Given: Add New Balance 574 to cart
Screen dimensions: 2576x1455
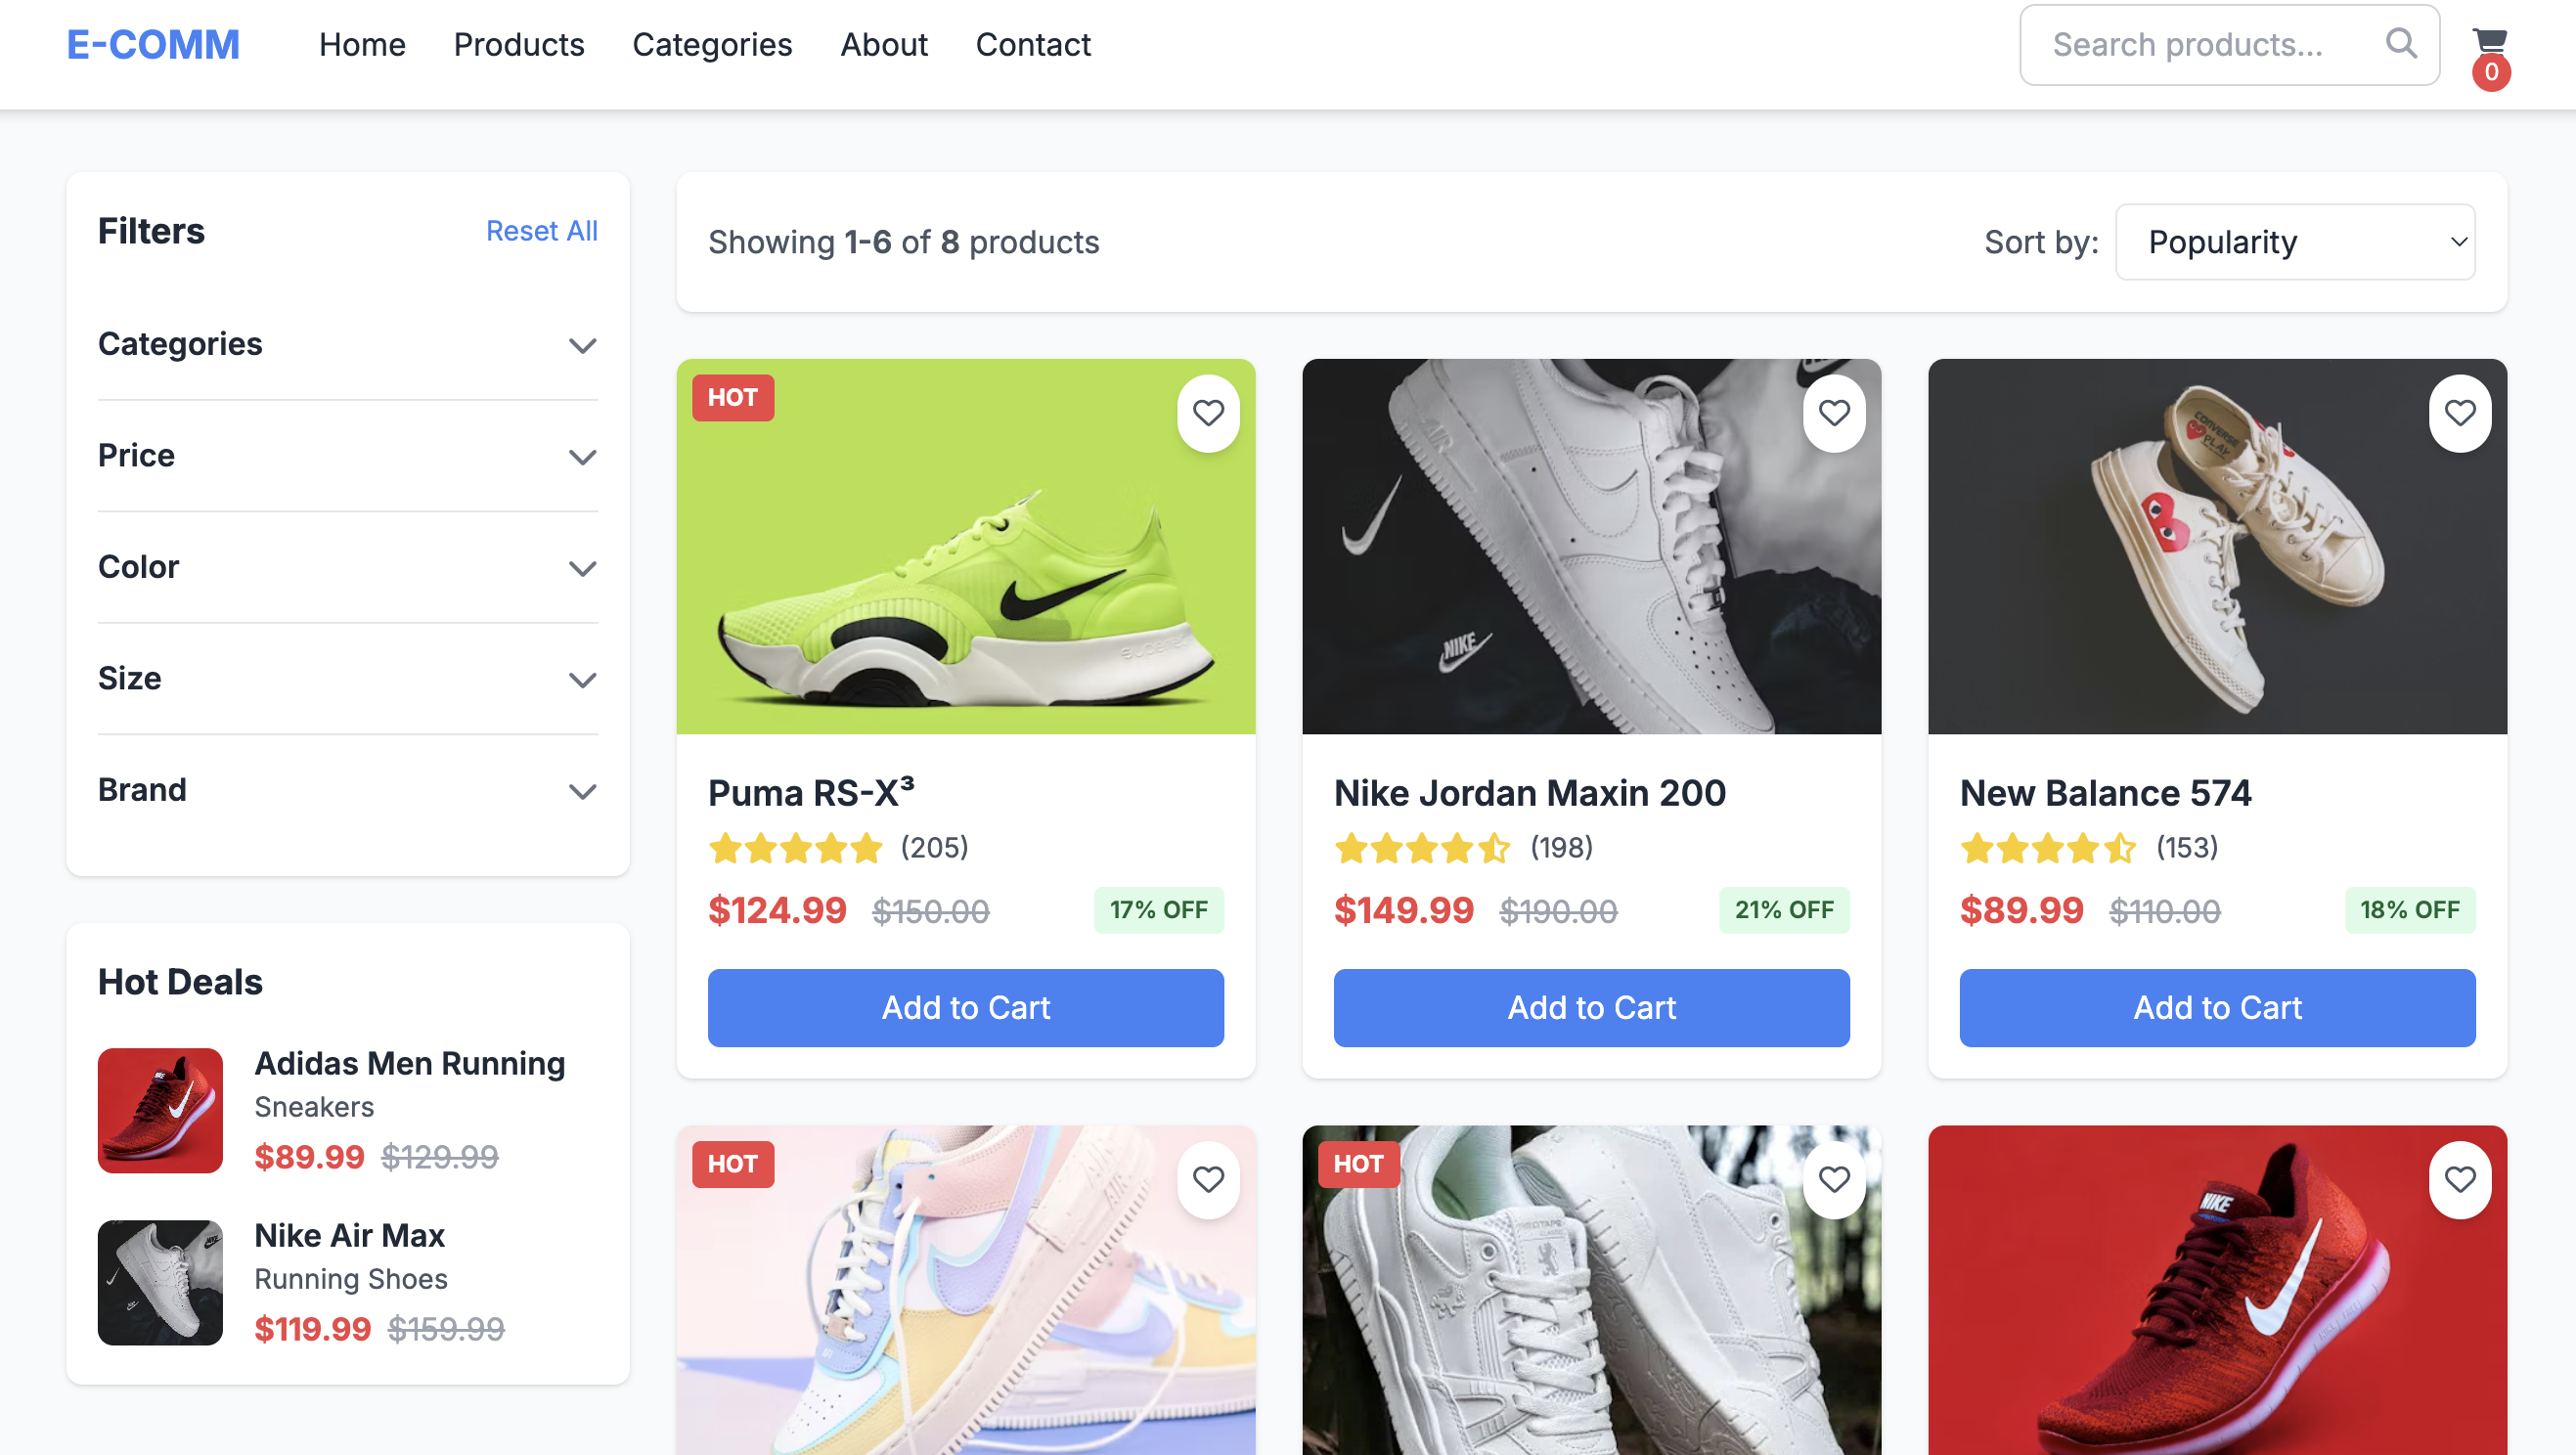Looking at the screenshot, I should click(x=2217, y=1008).
